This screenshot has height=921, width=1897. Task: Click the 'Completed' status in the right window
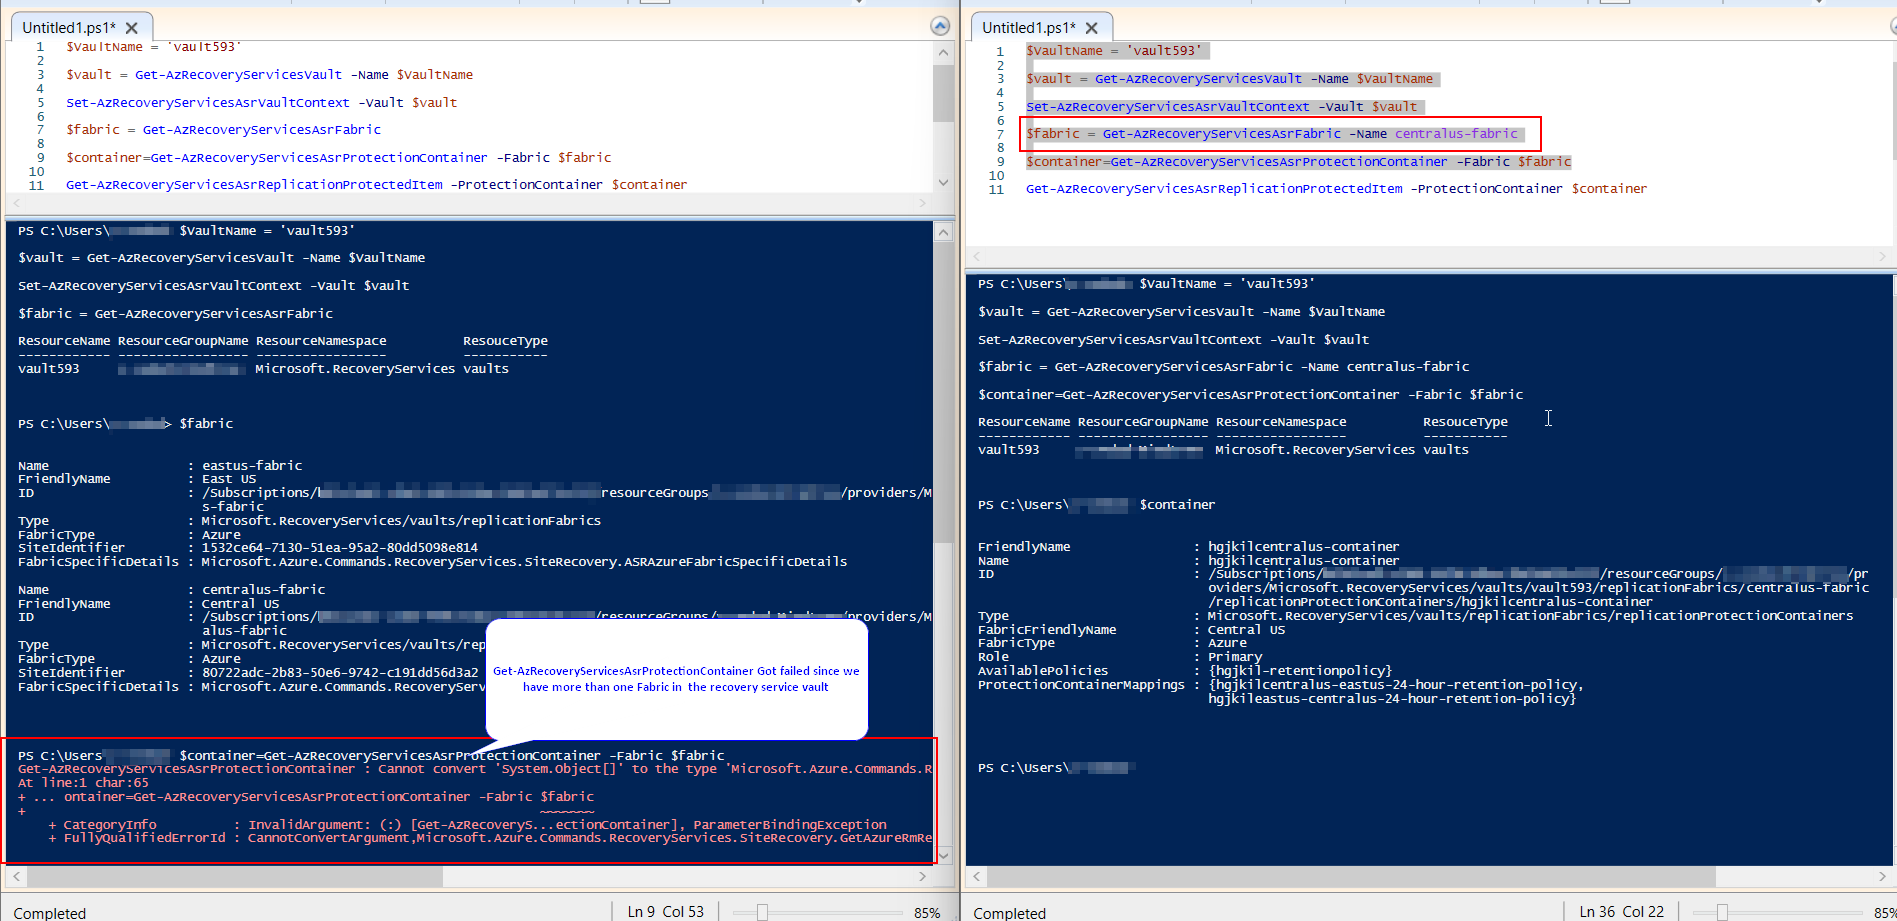click(x=1010, y=913)
